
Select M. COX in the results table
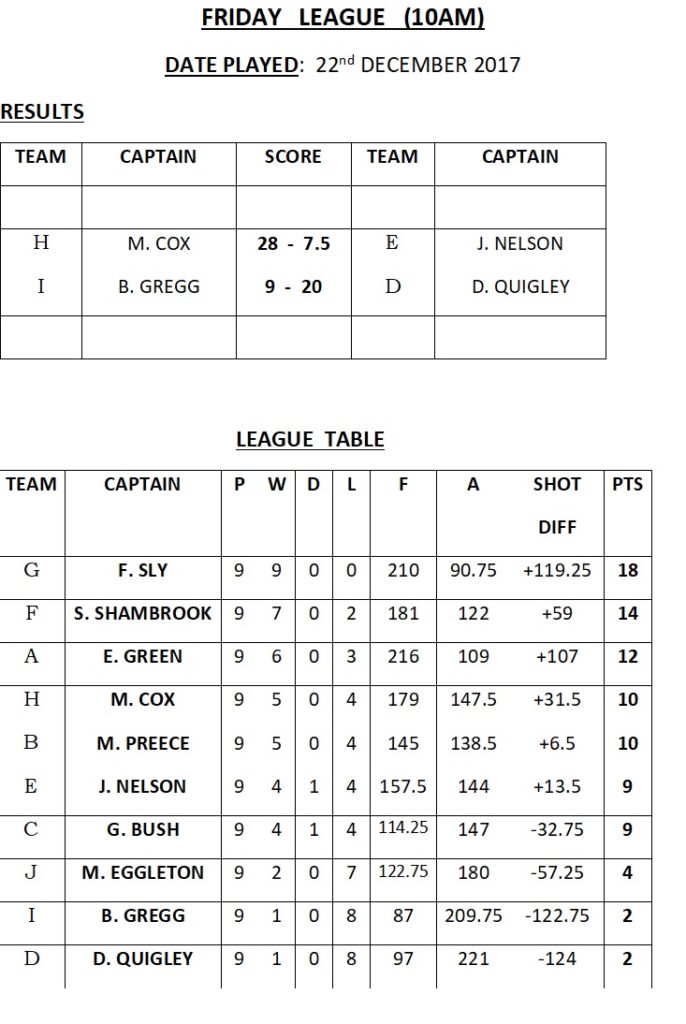pos(159,244)
